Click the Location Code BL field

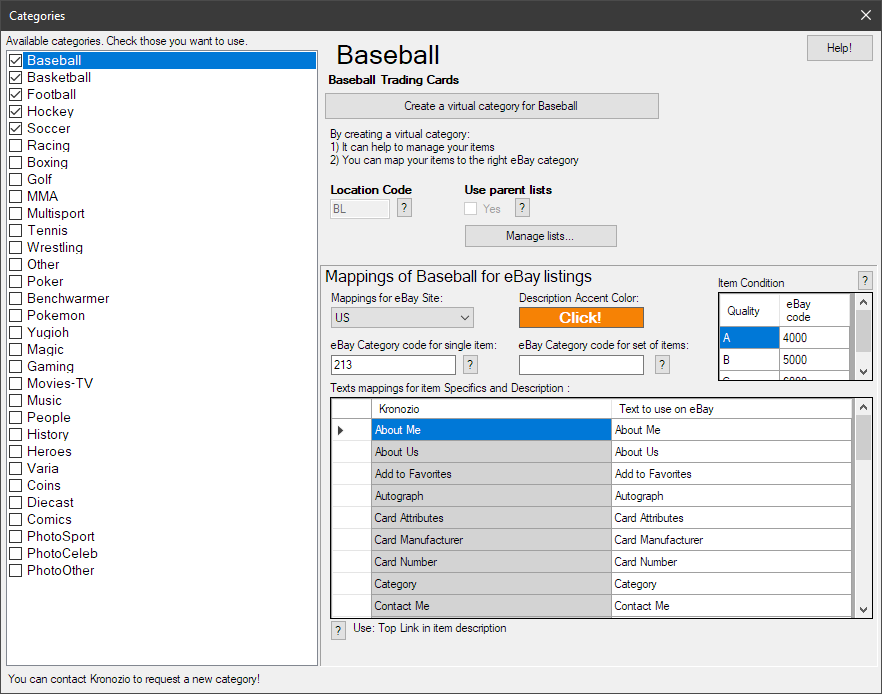pyautogui.click(x=360, y=209)
